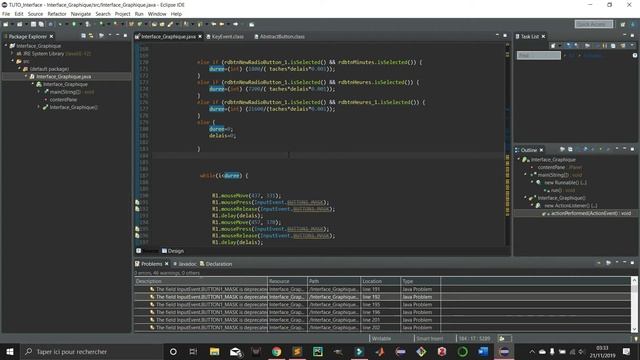Sort Problems by Resource column header
The height and width of the screenshot is (360, 640).
287,281
